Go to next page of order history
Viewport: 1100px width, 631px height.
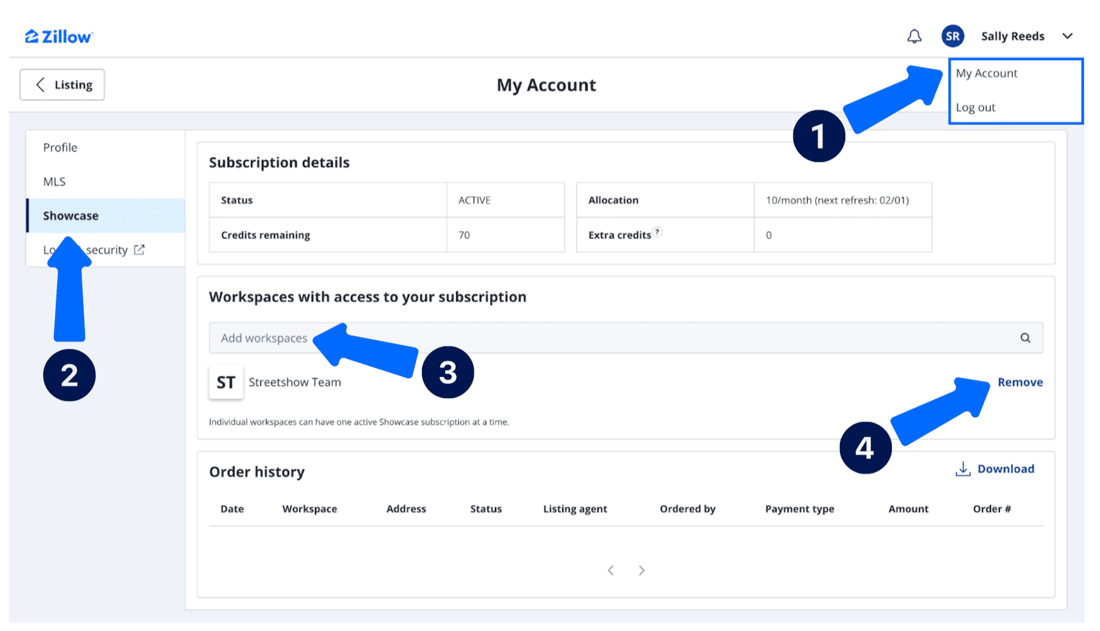click(x=641, y=570)
